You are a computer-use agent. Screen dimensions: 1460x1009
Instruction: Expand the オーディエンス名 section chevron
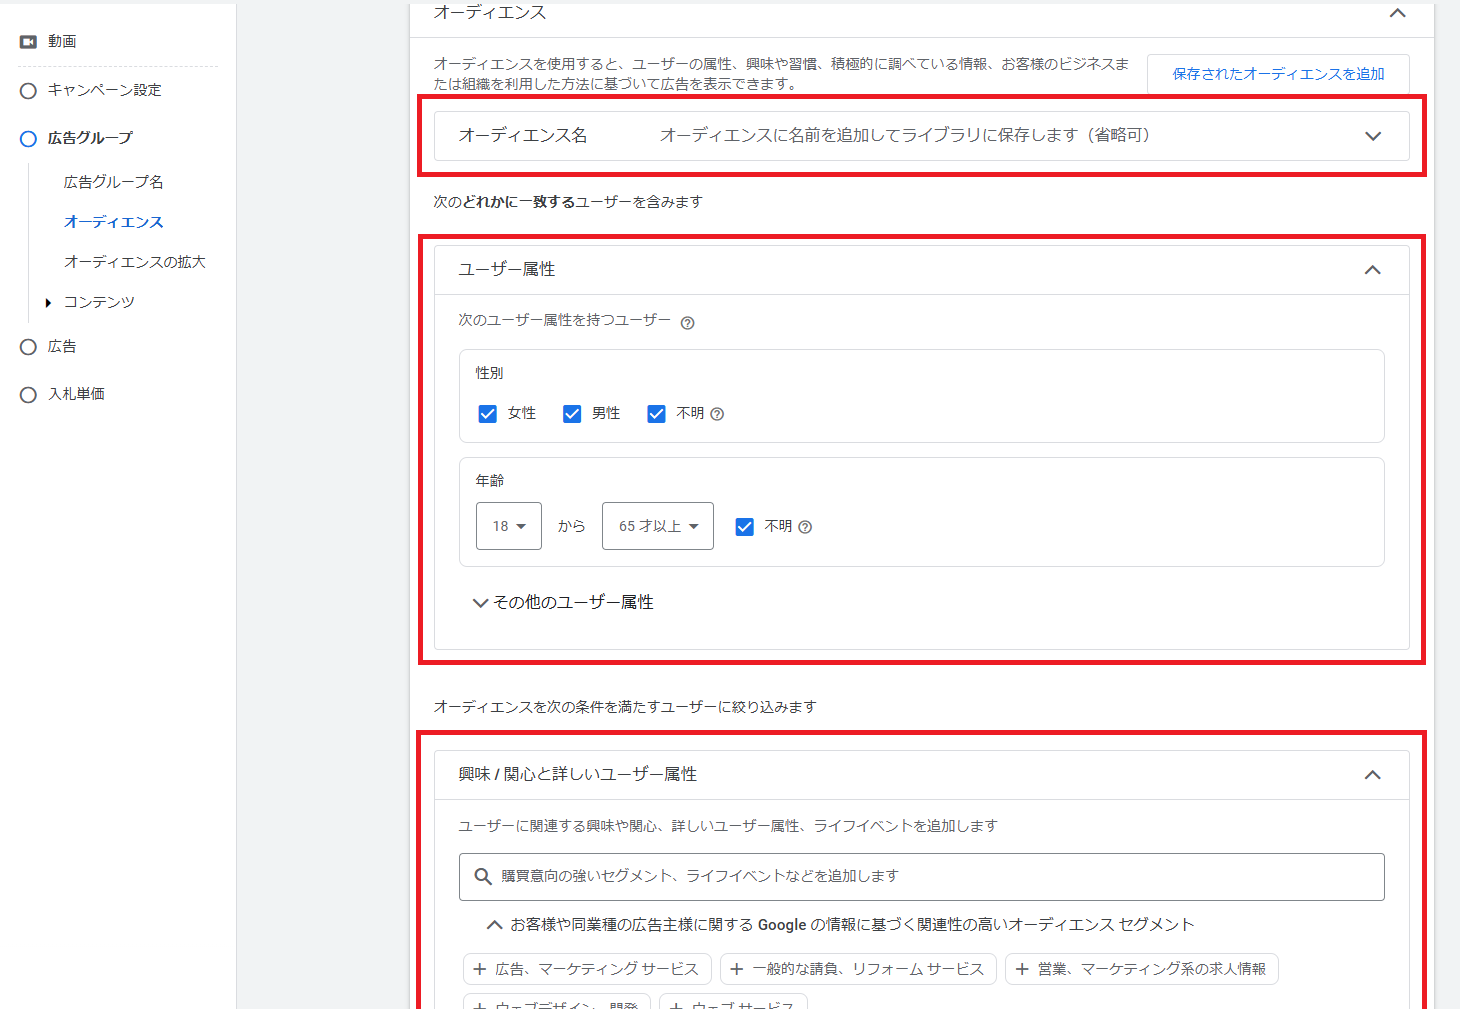[x=1373, y=136]
